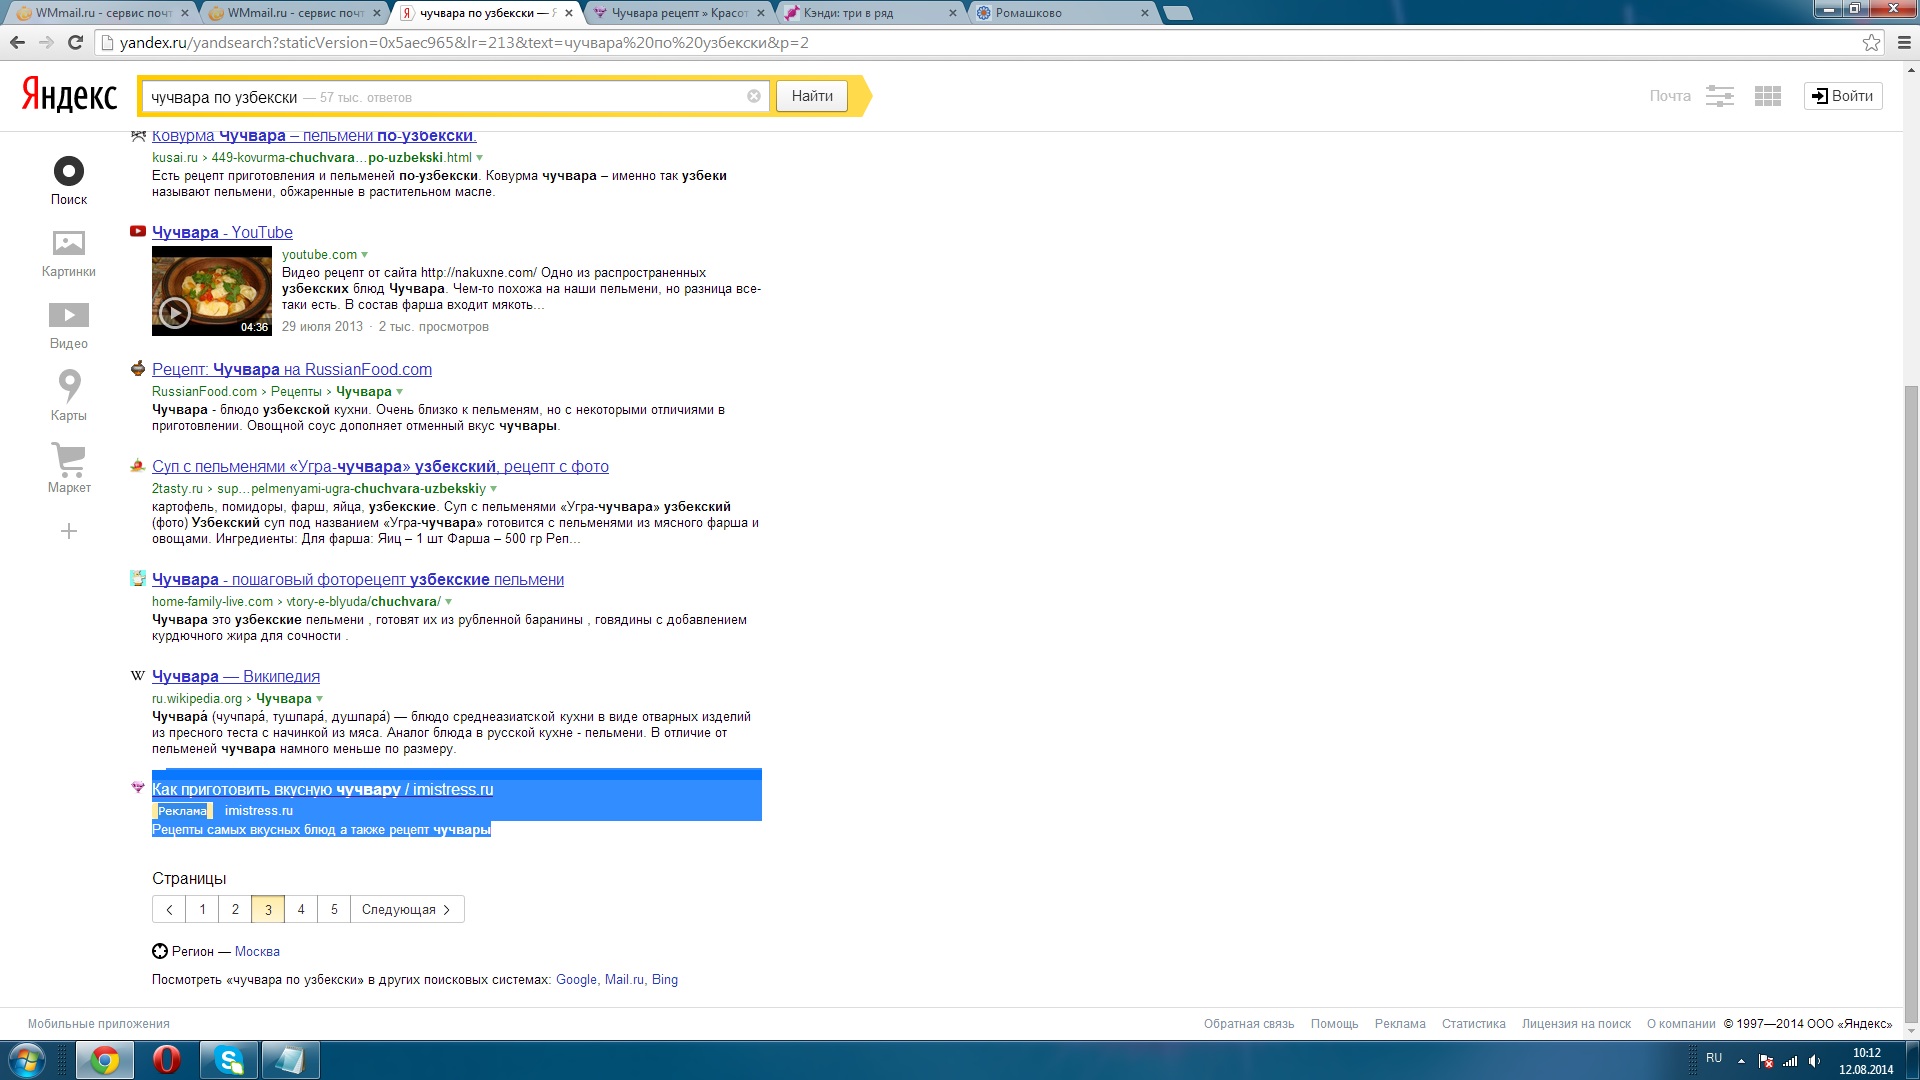
Task: Open Видео search section
Action: (x=69, y=325)
